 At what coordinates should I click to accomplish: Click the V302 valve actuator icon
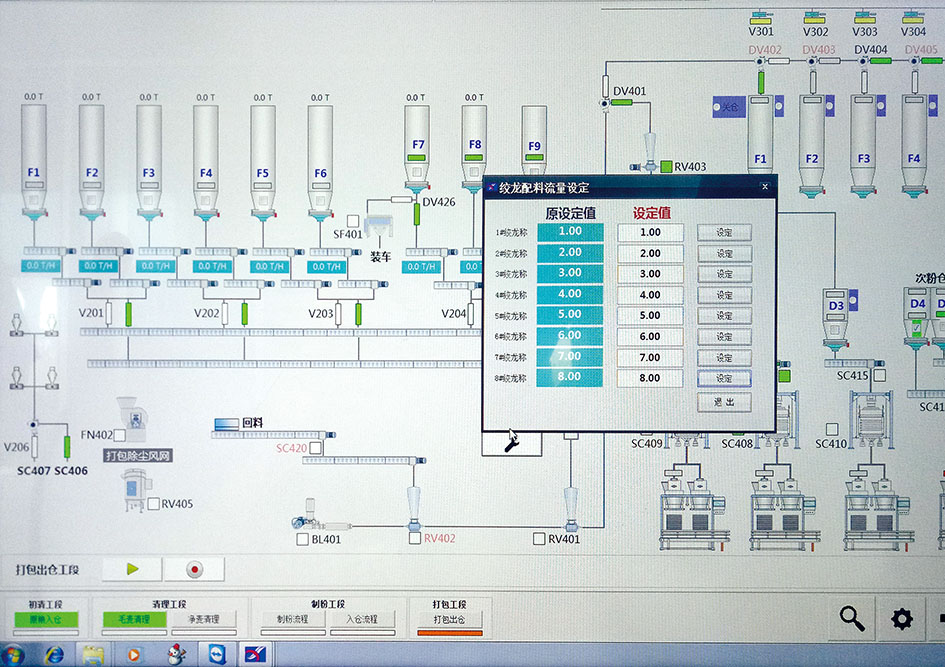click(x=815, y=17)
